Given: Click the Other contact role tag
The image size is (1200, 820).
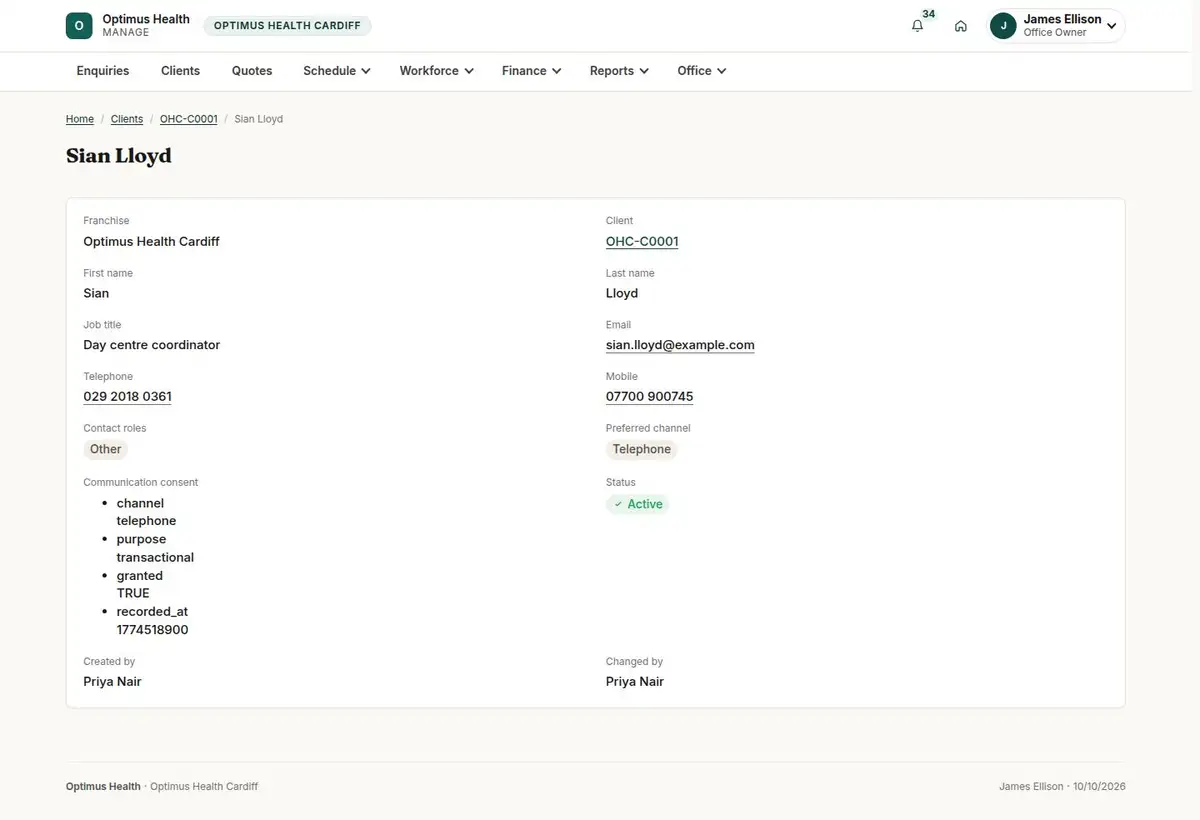Looking at the screenshot, I should (106, 449).
